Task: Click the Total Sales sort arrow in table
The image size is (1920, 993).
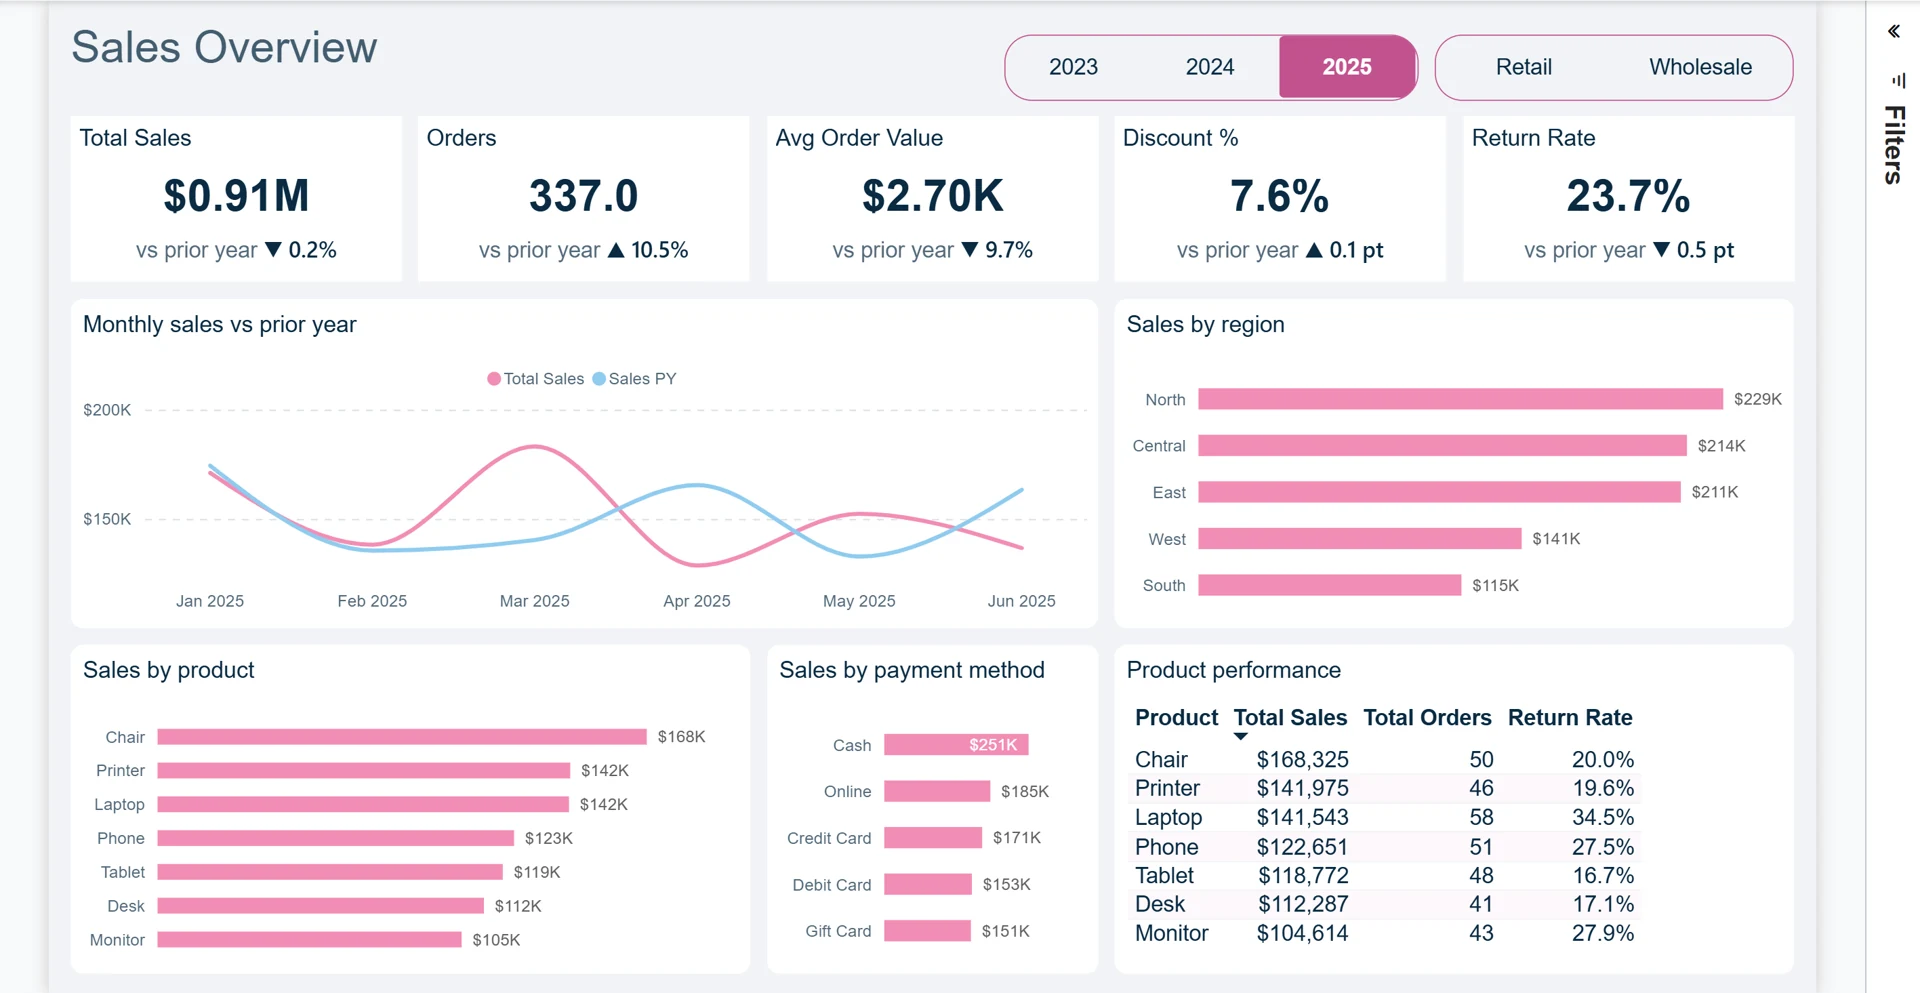Action: pos(1240,737)
